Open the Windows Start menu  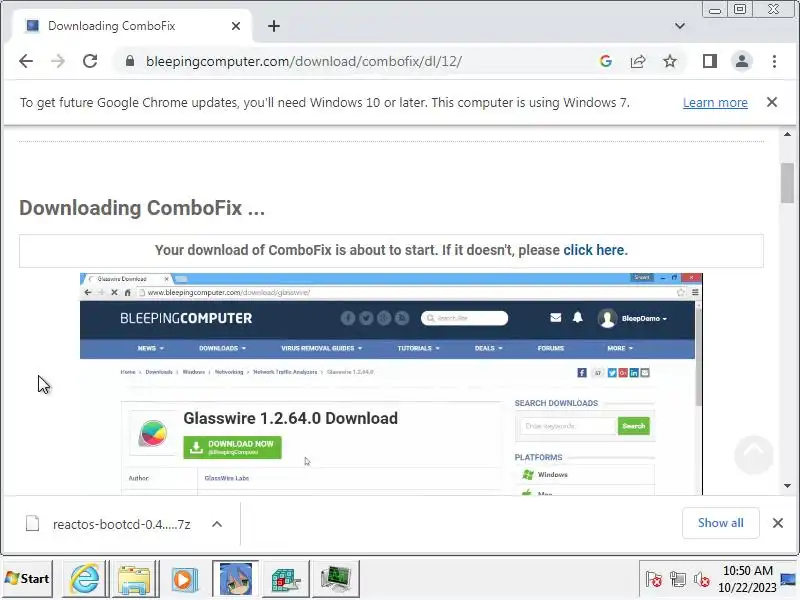coord(28,579)
